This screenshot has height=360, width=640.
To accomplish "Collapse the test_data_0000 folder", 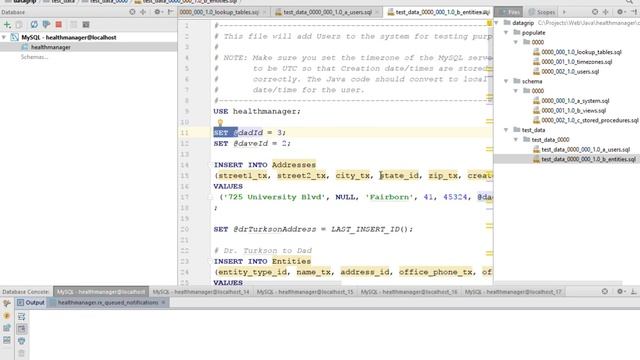I will [516, 140].
